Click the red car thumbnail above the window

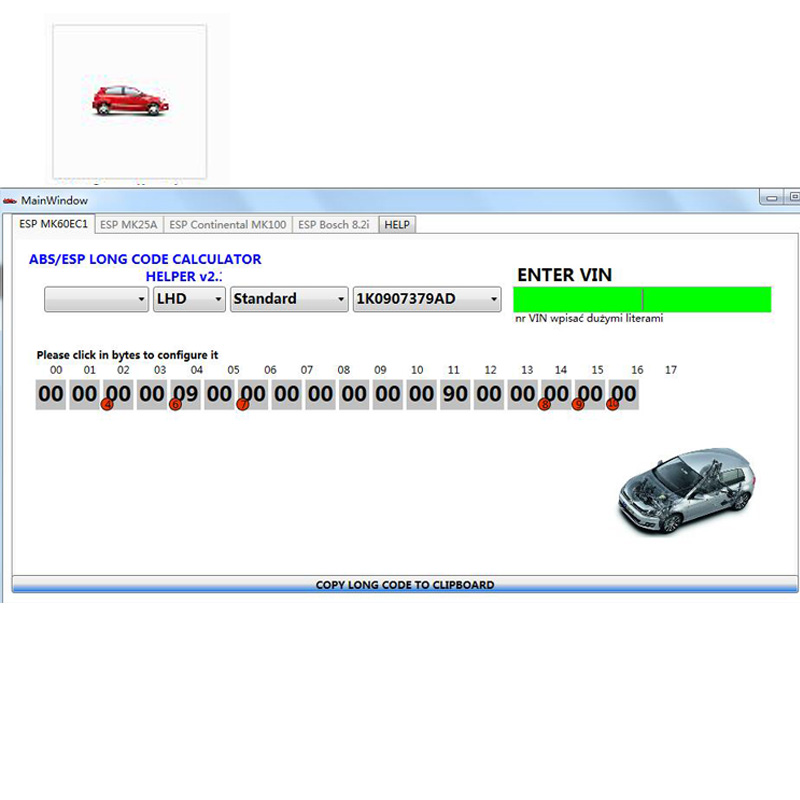pyautogui.click(x=130, y=100)
